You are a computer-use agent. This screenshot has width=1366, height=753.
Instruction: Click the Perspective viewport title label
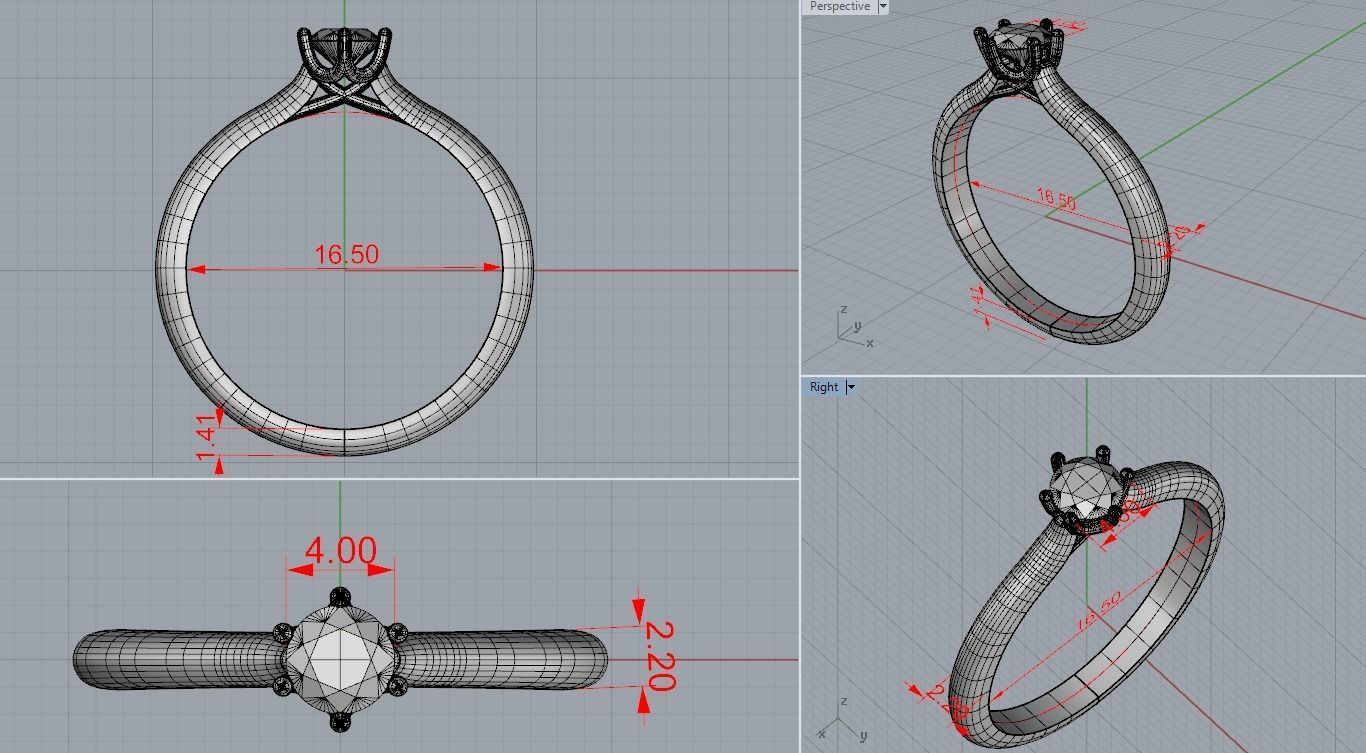(x=839, y=6)
